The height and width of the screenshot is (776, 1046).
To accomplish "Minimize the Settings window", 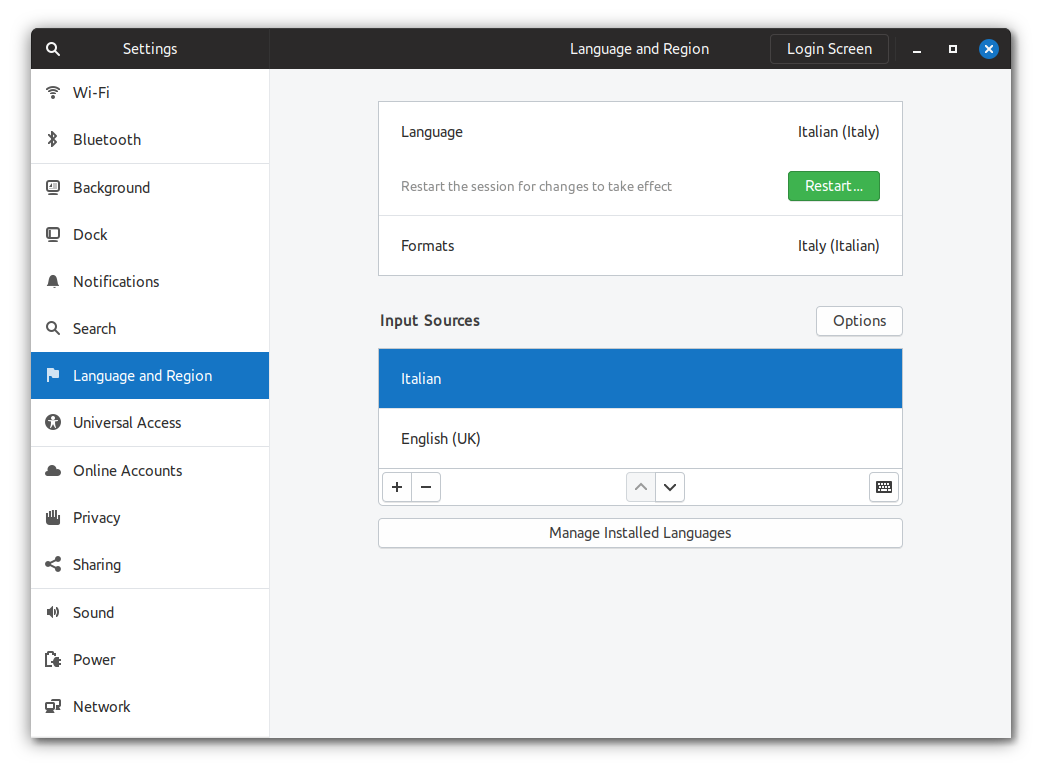I will pos(917,49).
